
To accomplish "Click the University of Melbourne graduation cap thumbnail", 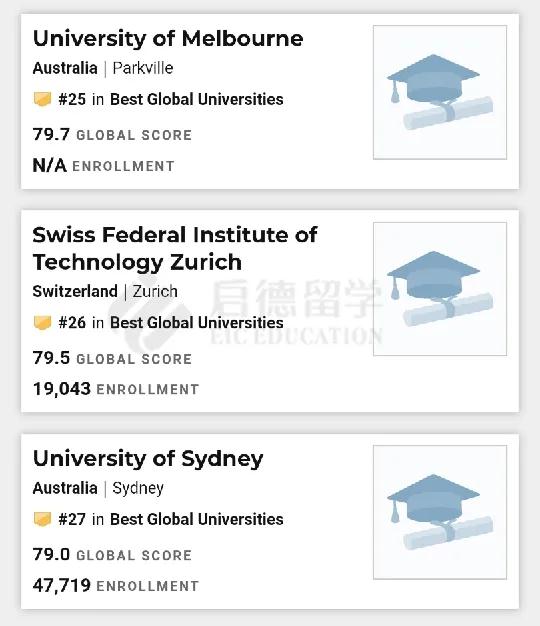I will [x=440, y=92].
